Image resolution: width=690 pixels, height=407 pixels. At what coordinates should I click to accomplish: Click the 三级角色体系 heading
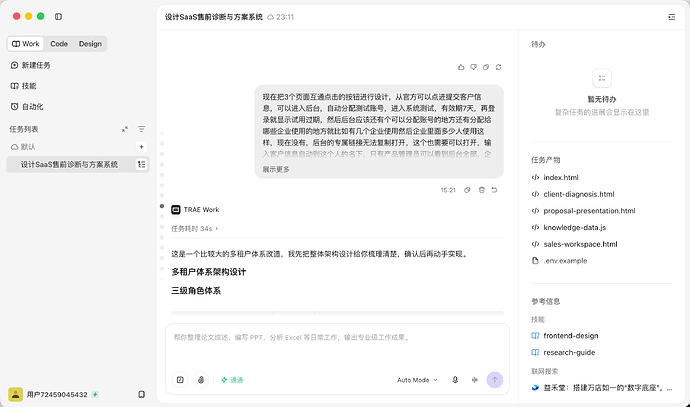tap(196, 291)
